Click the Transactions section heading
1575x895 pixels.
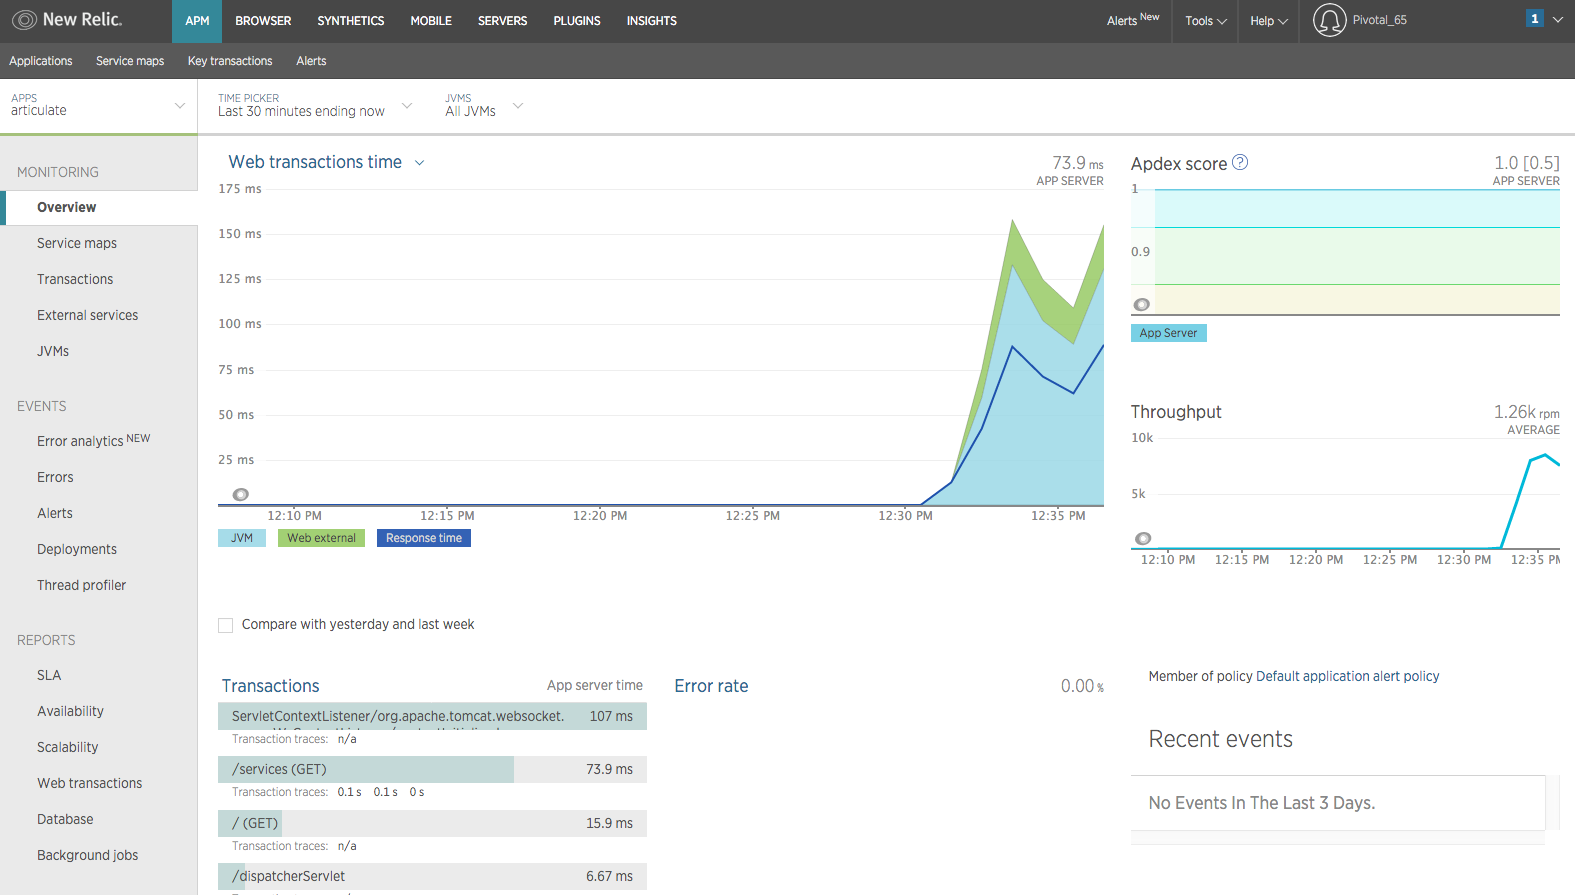click(271, 686)
